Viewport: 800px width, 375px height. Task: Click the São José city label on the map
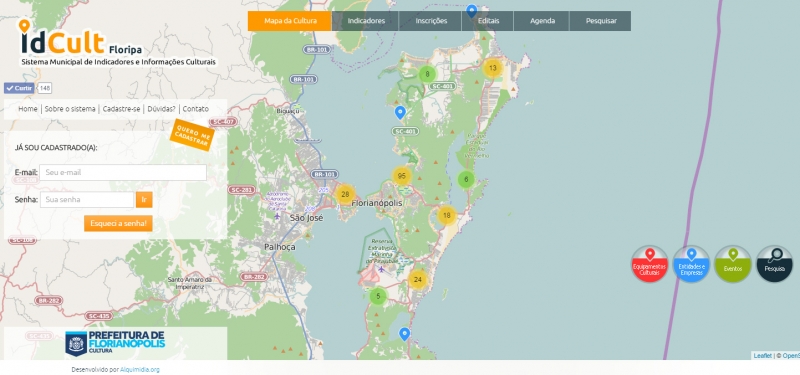click(x=306, y=217)
